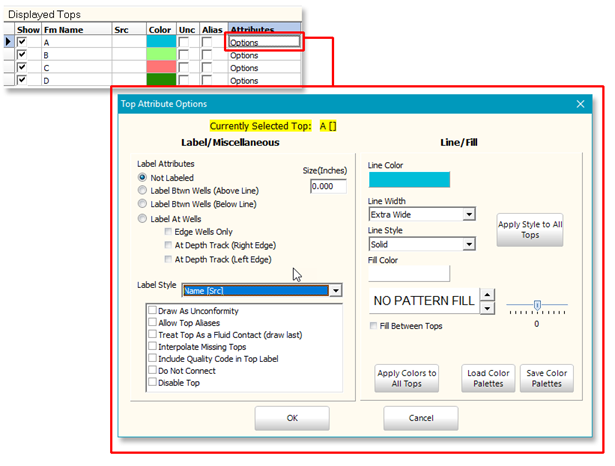Screen dimensions: 615x466
Task: Toggle Show checkbox for top A
Action: [x=22, y=42]
